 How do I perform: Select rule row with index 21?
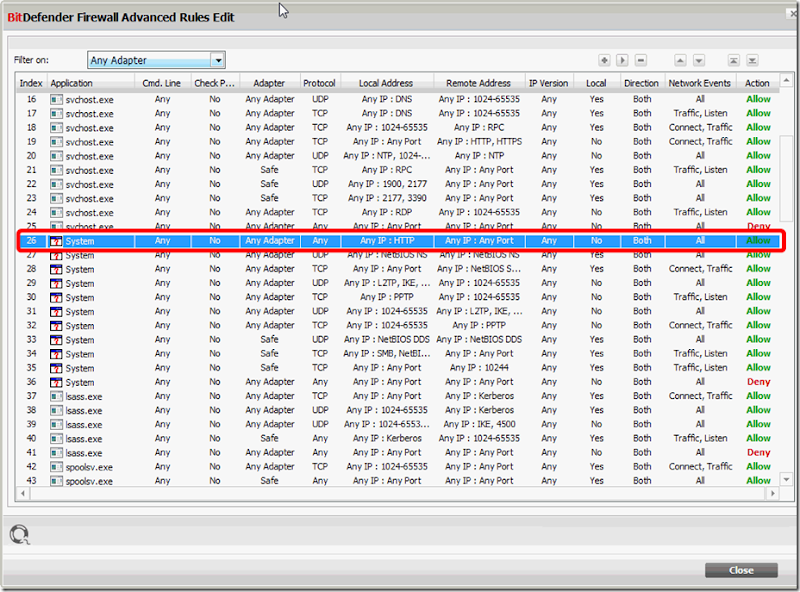[397, 170]
